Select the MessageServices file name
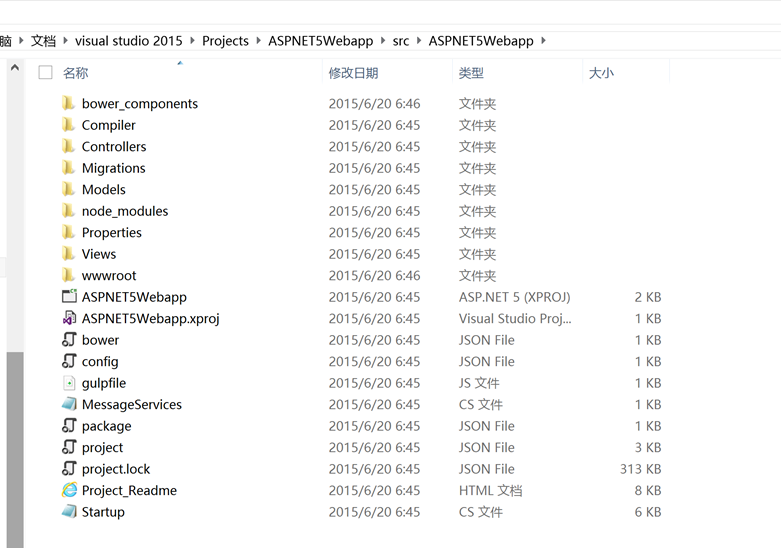 [x=131, y=404]
